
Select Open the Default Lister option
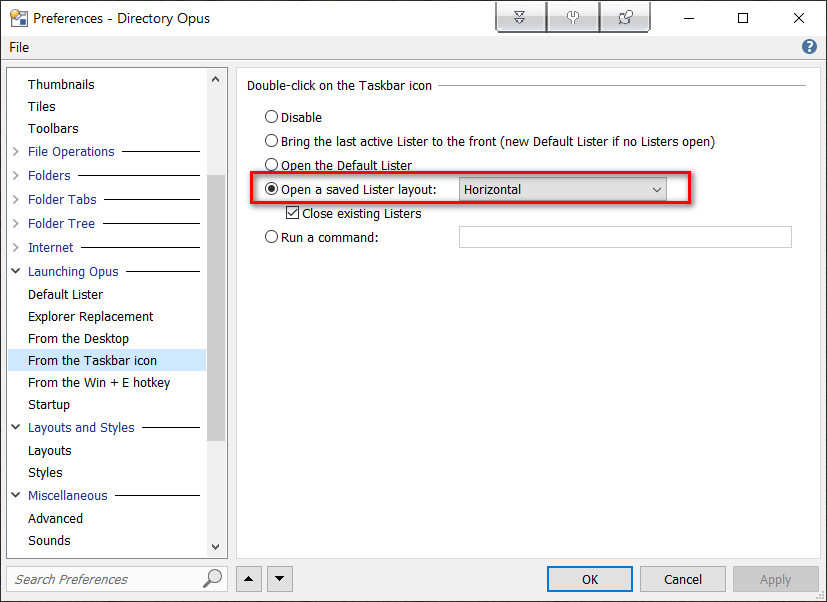[x=271, y=165]
